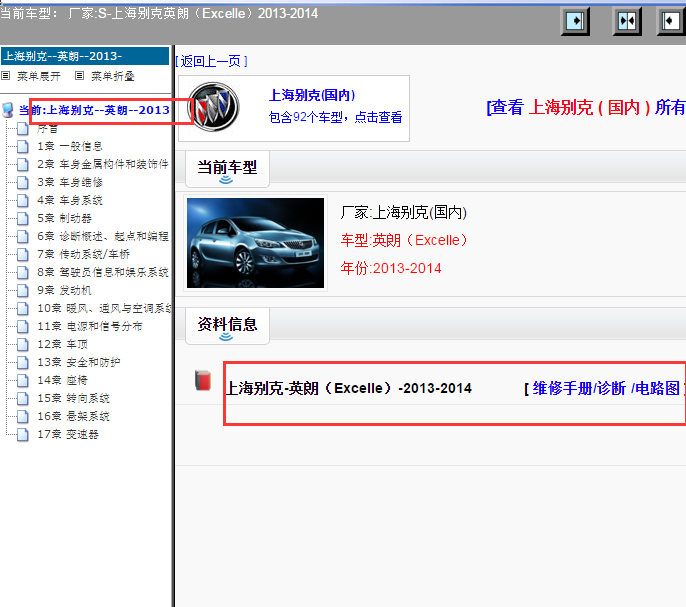Open chapter 6章 诊断概述、起点和编程
This screenshot has height=607, width=686.
tap(103, 236)
